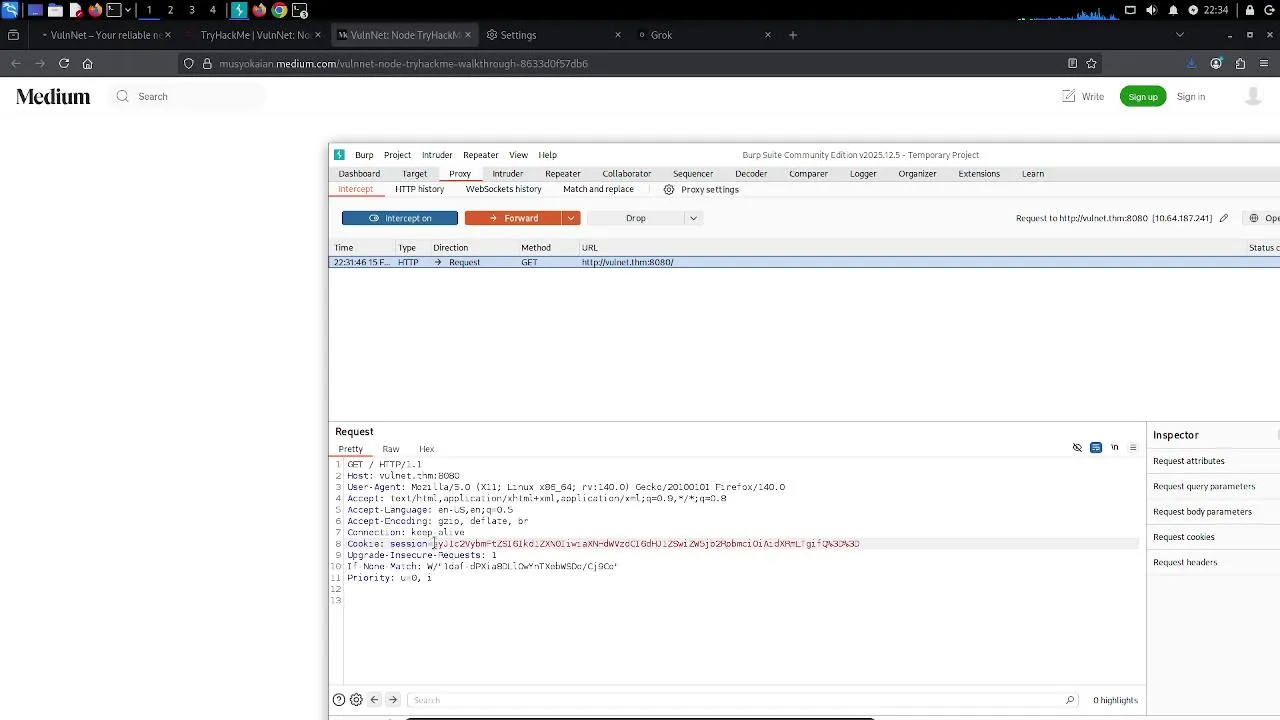Open the Forward button dropdown arrow
The width and height of the screenshot is (1280, 720).
(571, 218)
